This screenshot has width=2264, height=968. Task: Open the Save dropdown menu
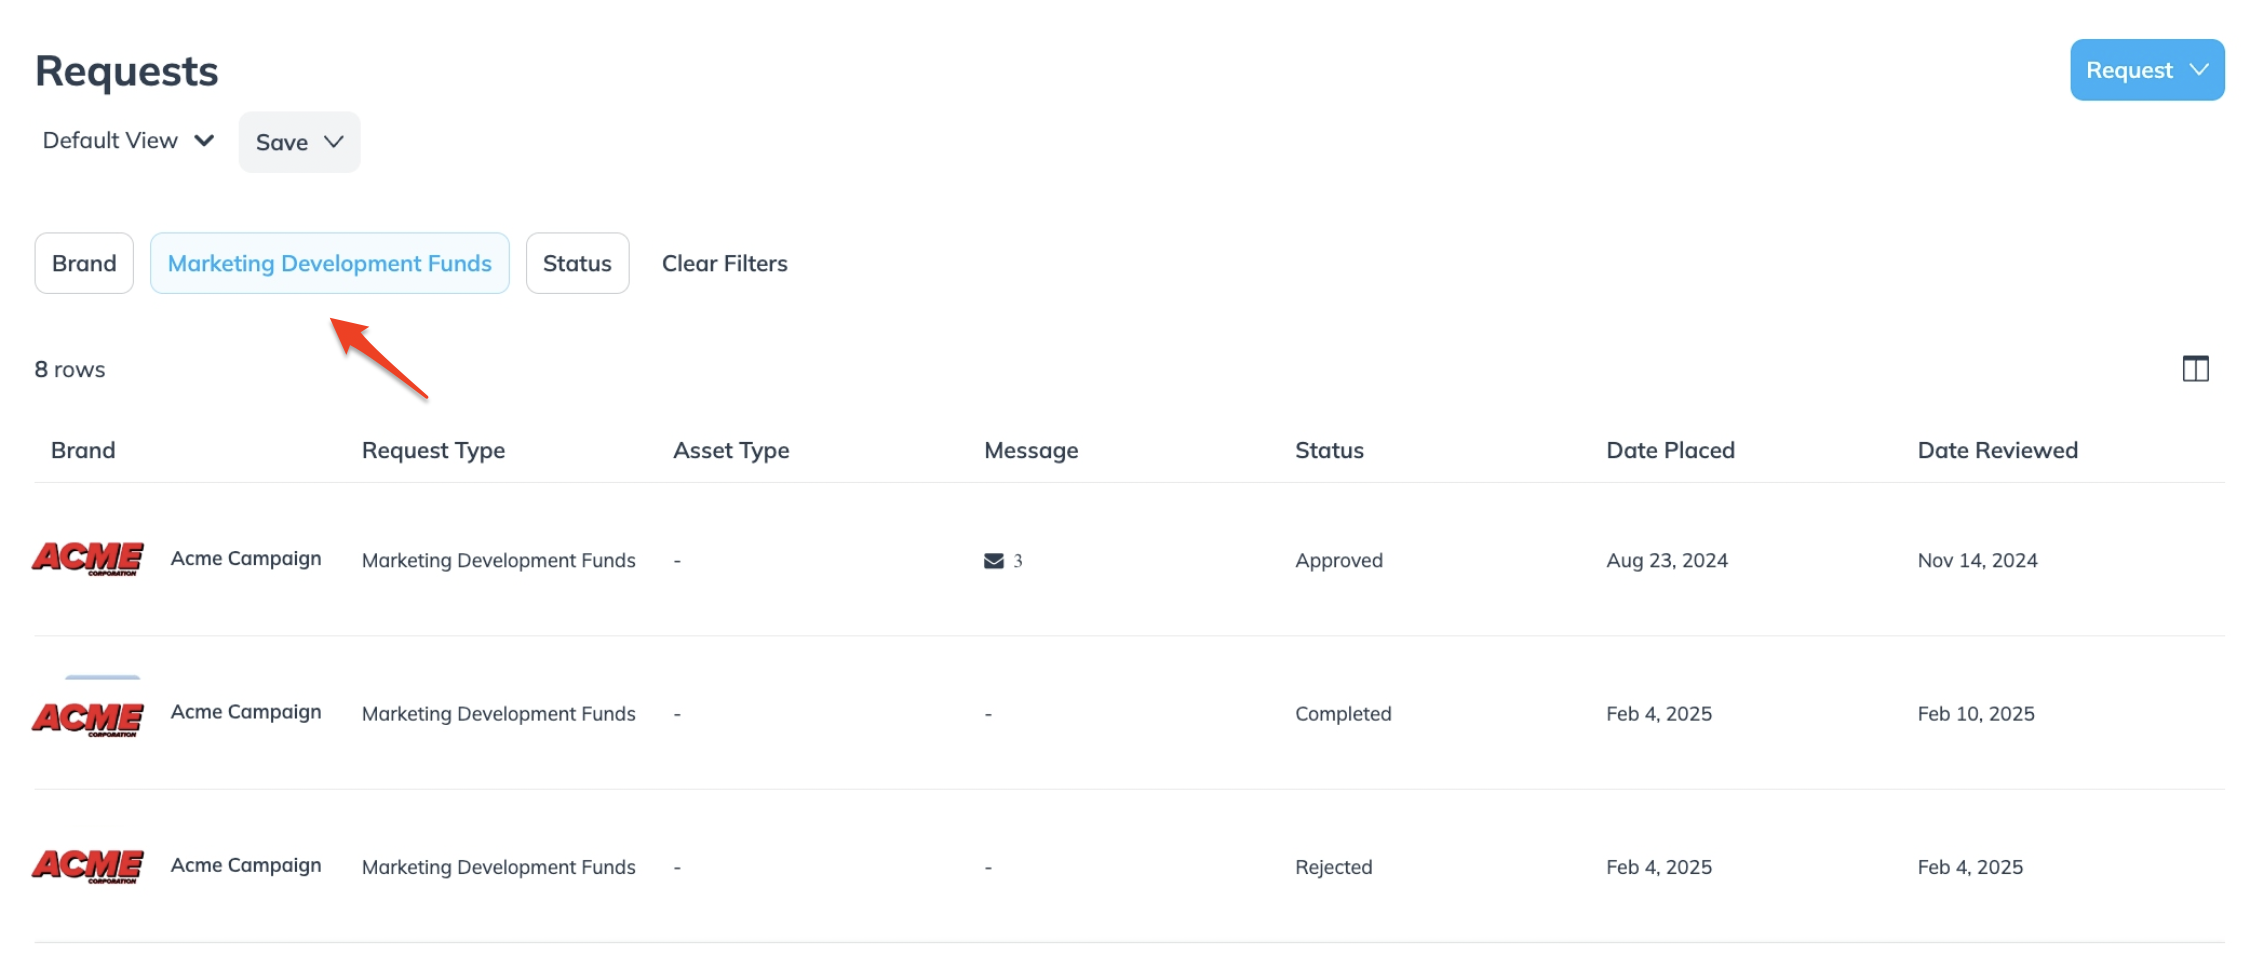pyautogui.click(x=299, y=142)
